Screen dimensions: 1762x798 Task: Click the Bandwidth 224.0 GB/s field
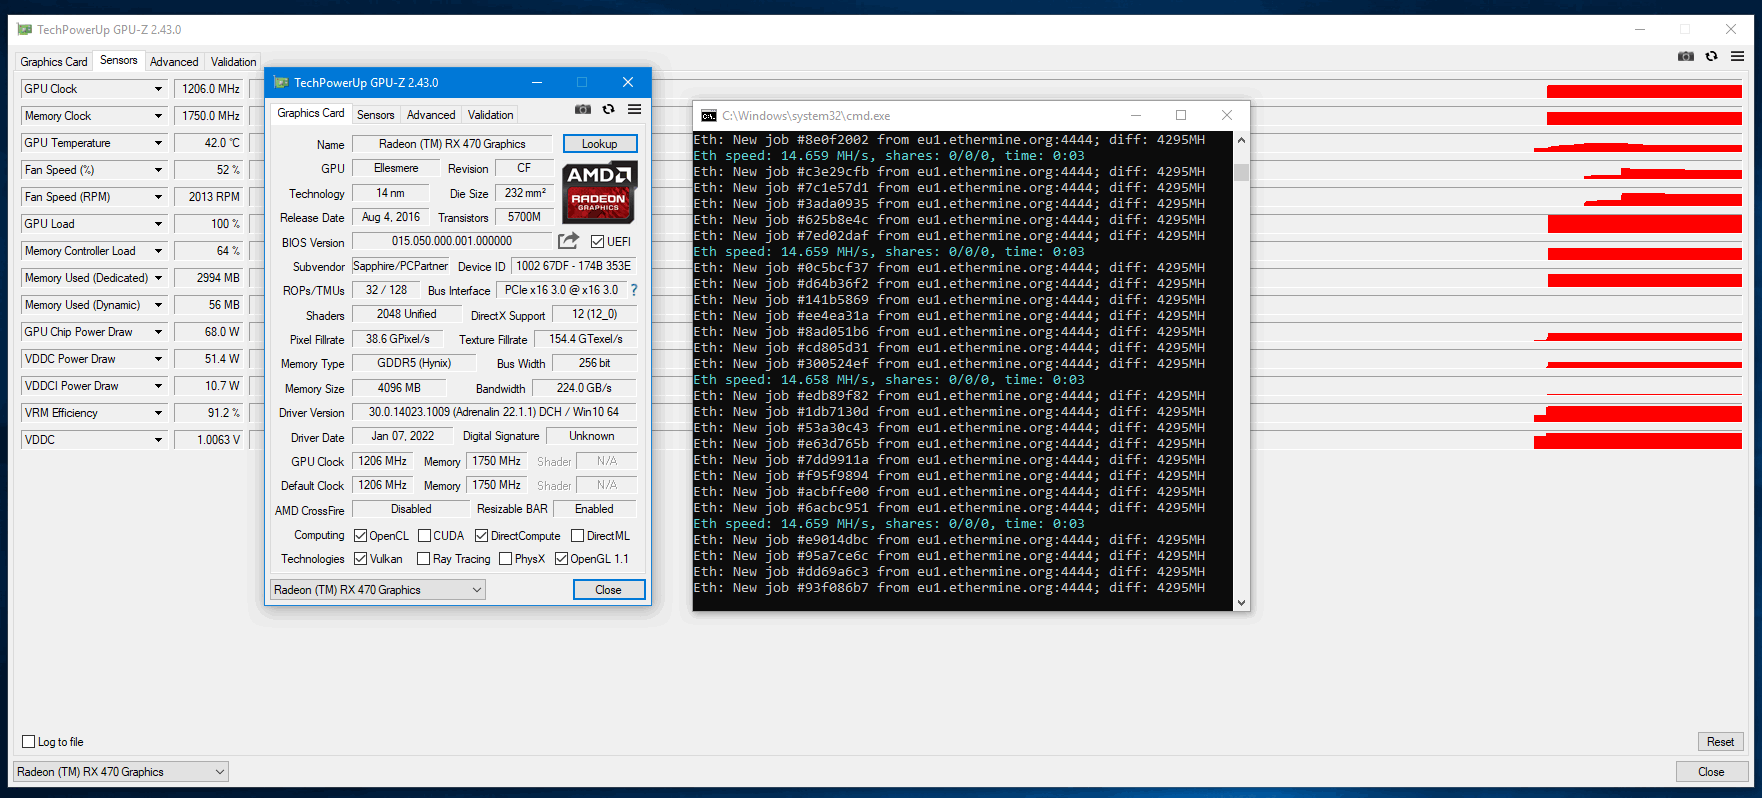(584, 388)
